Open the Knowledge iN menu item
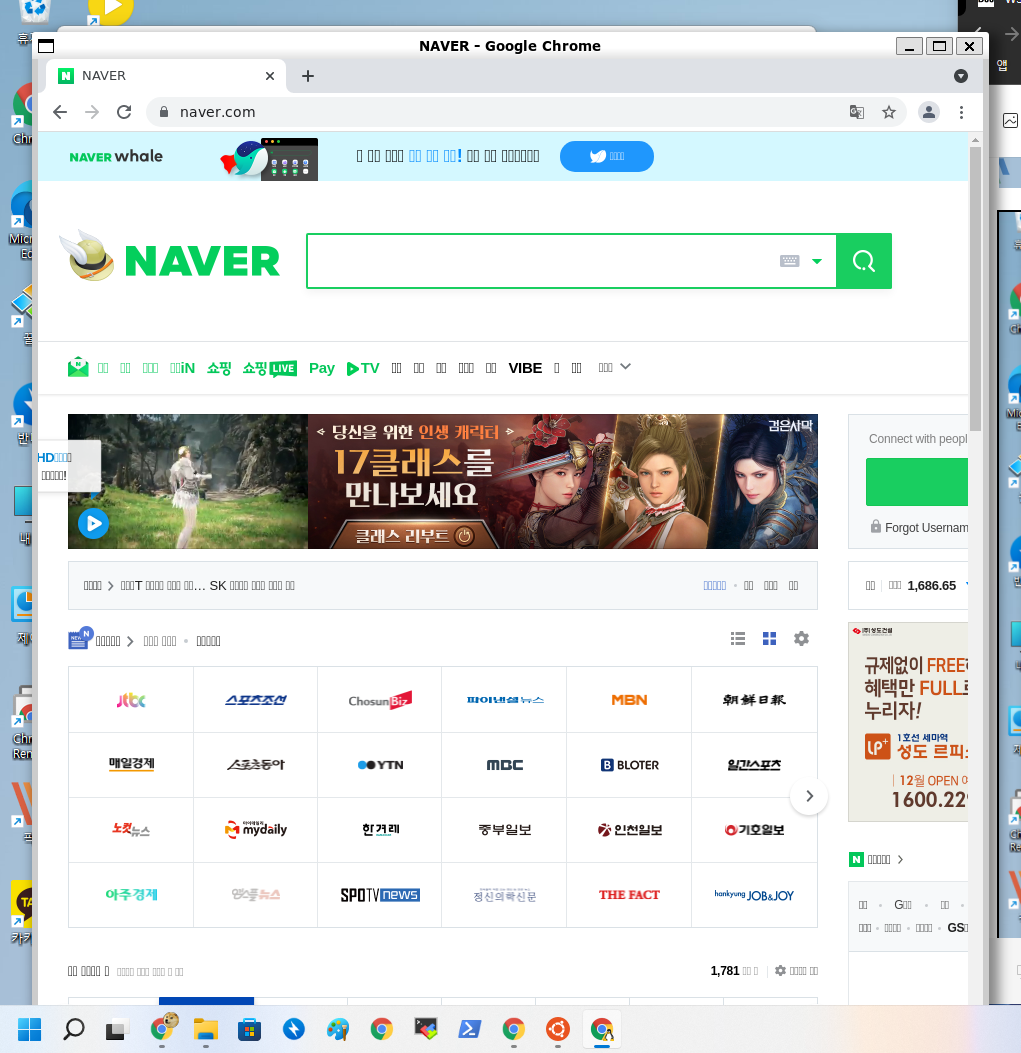The width and height of the screenshot is (1021, 1053). point(182,368)
